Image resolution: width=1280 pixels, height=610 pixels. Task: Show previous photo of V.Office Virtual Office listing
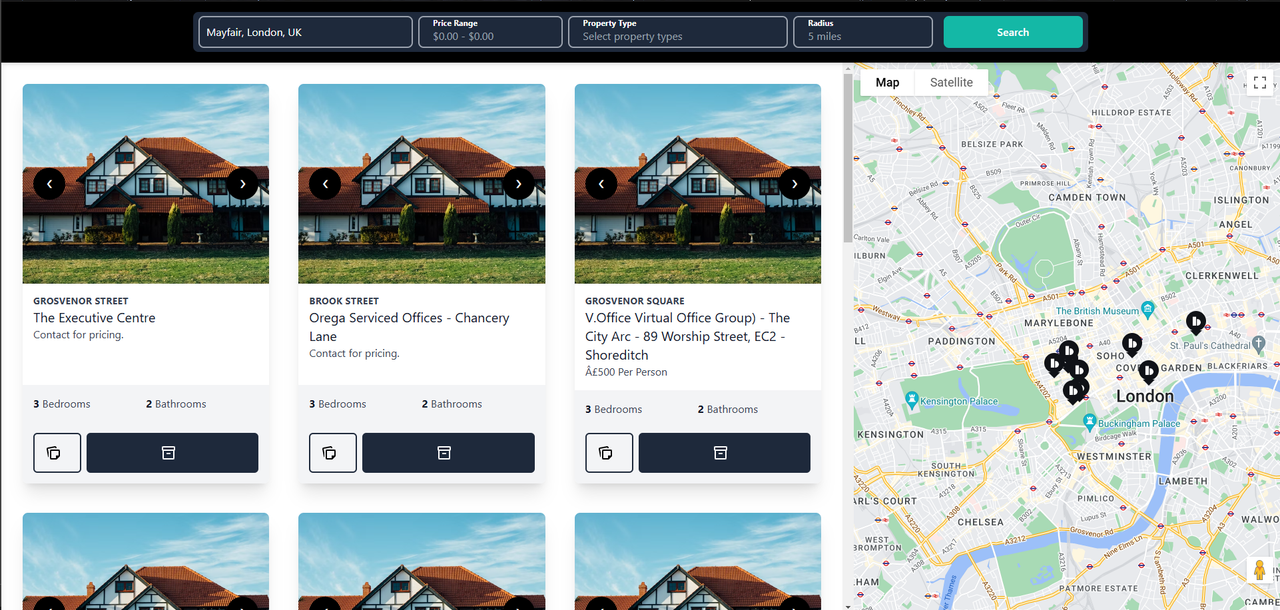[x=601, y=183]
